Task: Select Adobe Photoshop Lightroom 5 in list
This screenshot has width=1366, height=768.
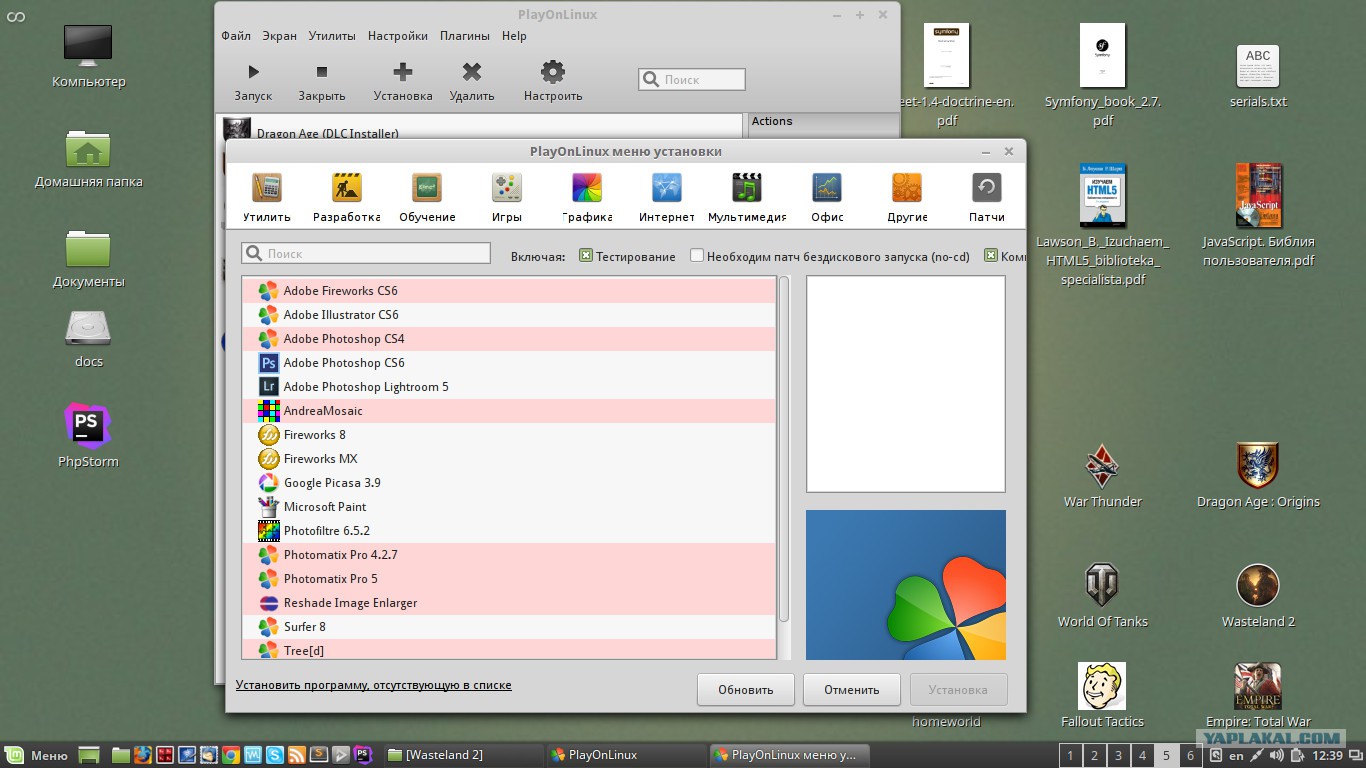Action: tap(509, 387)
